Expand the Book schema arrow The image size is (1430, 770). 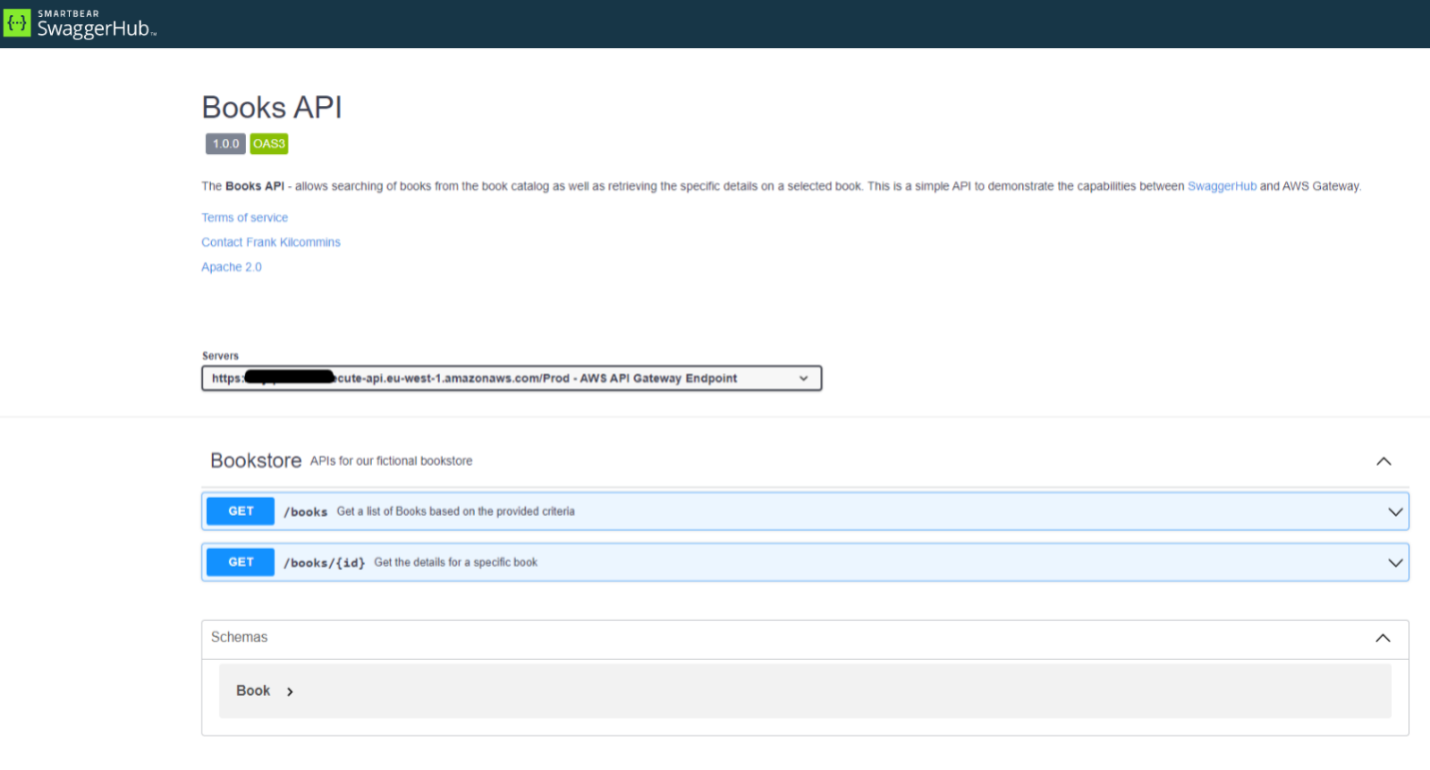coord(290,691)
